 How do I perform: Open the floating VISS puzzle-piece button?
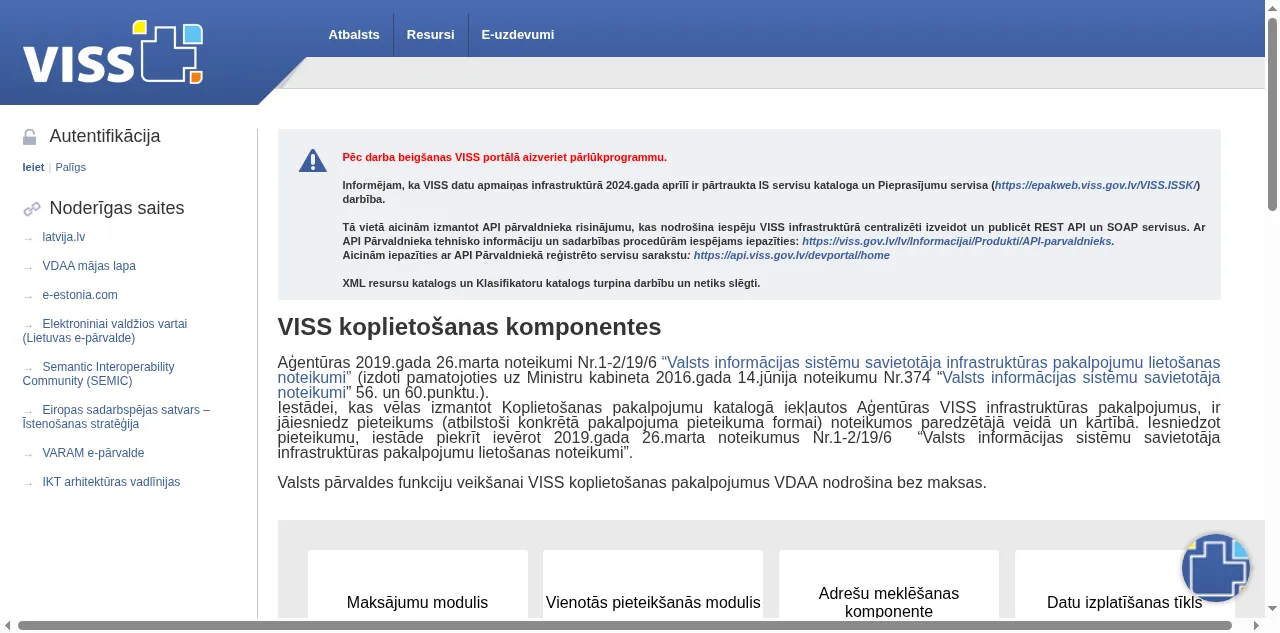(1216, 568)
